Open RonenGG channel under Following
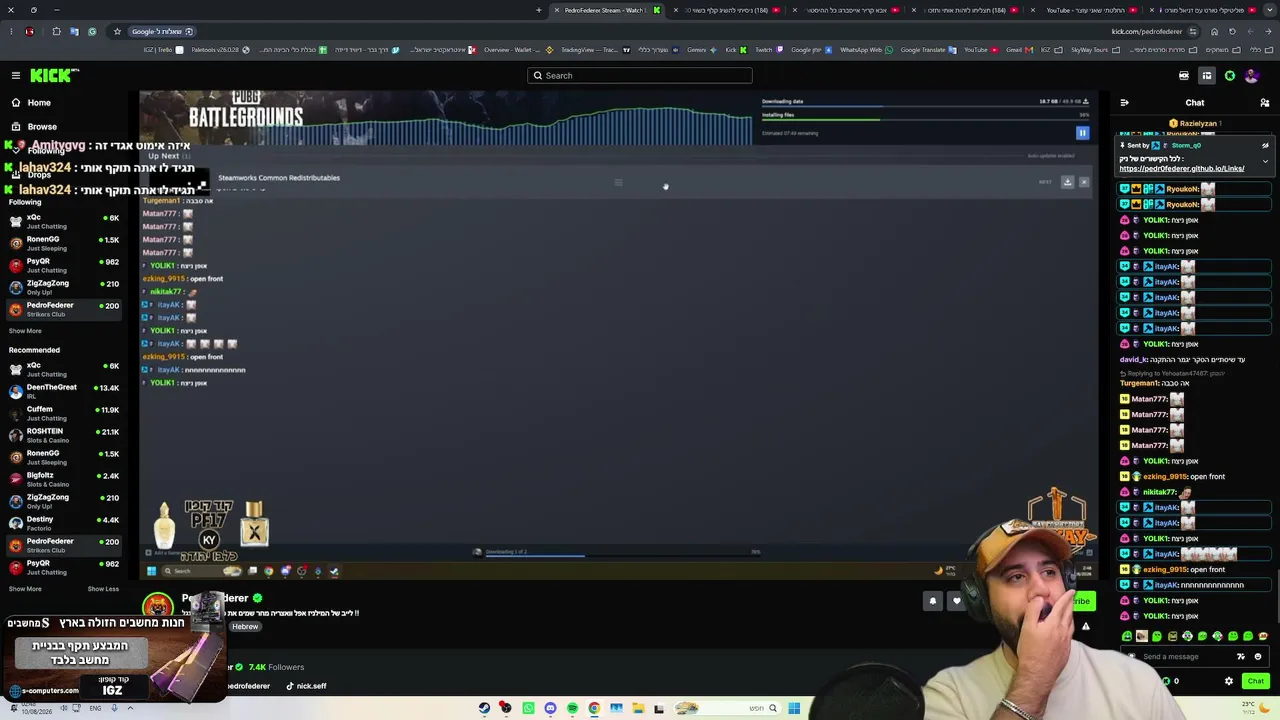This screenshot has height=720, width=1280. click(62, 243)
